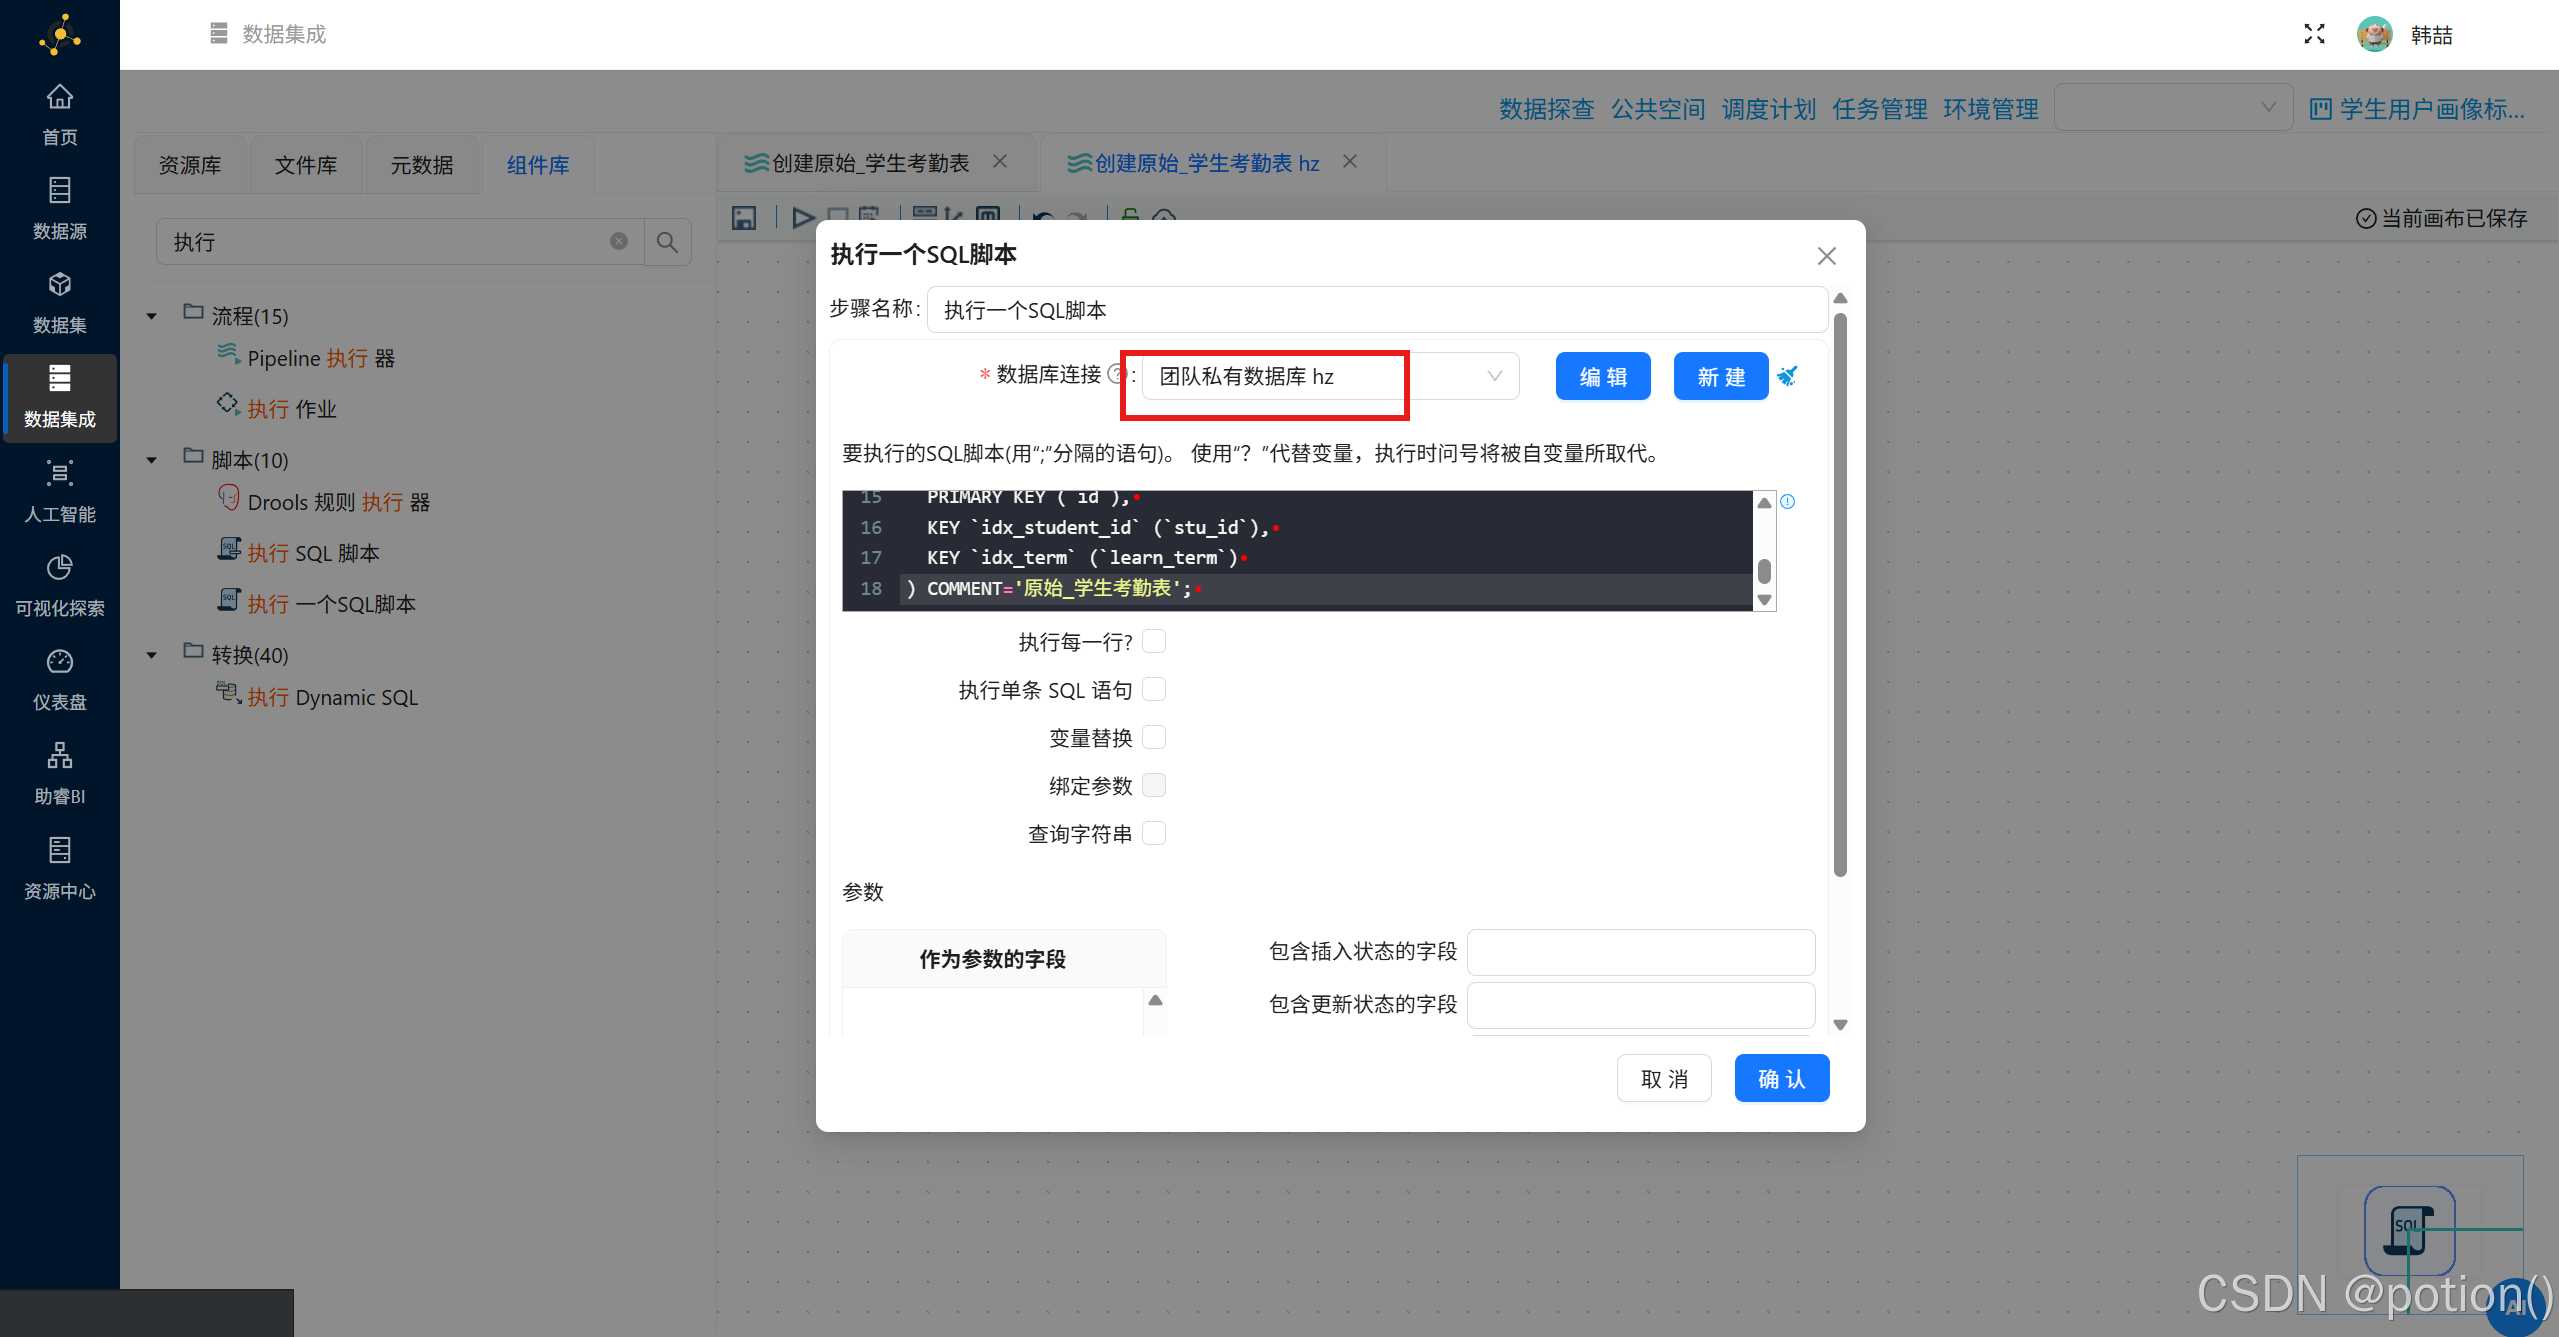The width and height of the screenshot is (2559, 1337).
Task: Collapse the 转换(40) tree folder
Action: (152, 655)
